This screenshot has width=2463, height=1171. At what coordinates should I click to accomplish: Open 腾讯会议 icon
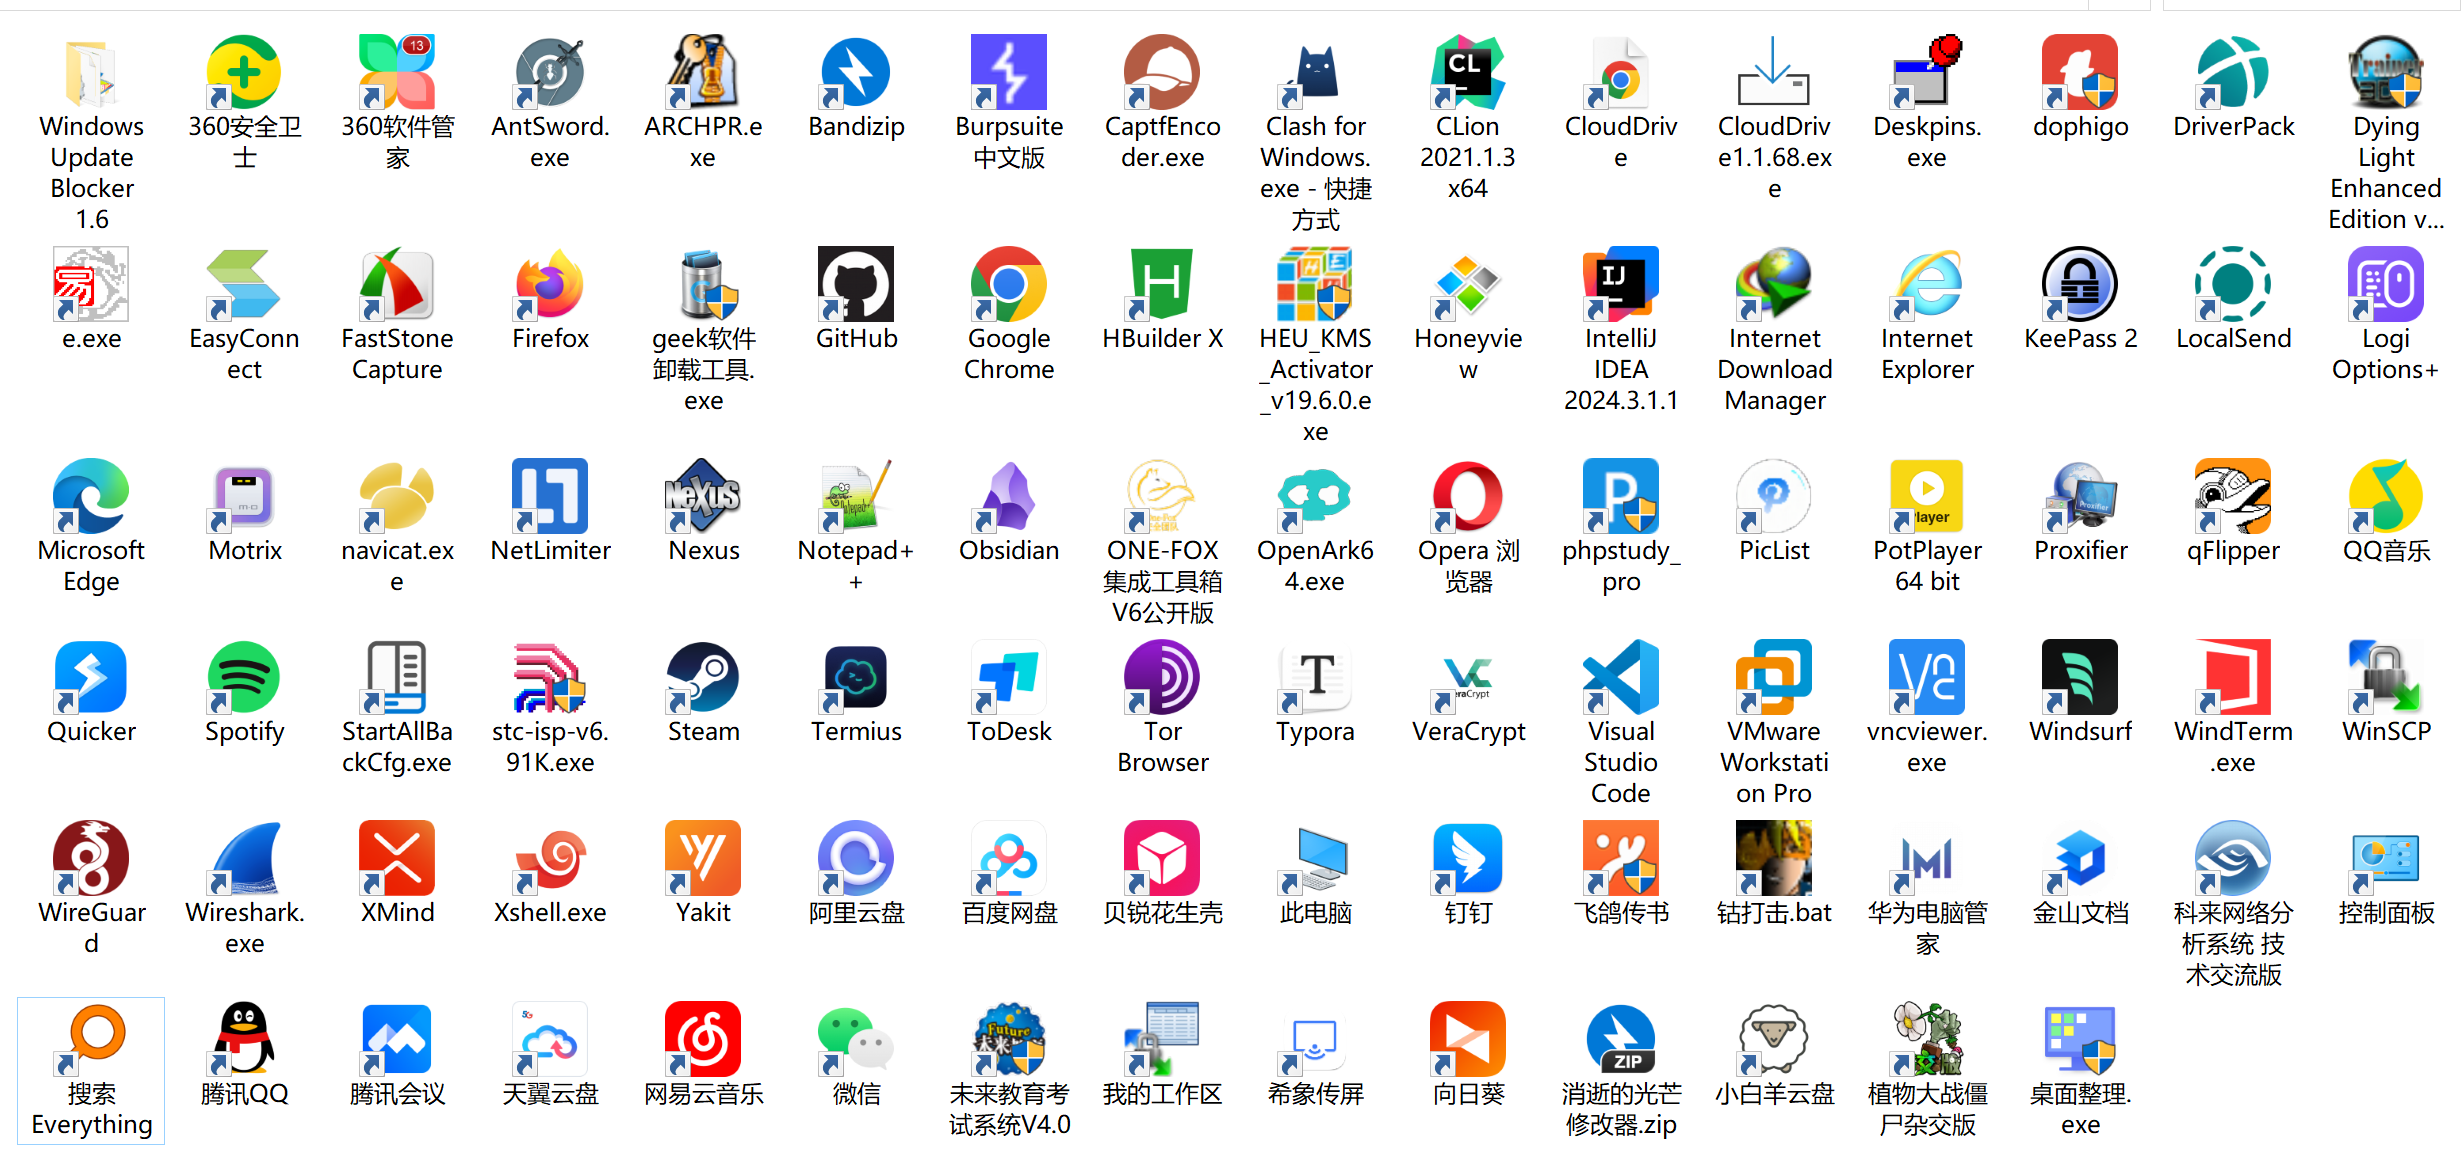click(397, 1039)
